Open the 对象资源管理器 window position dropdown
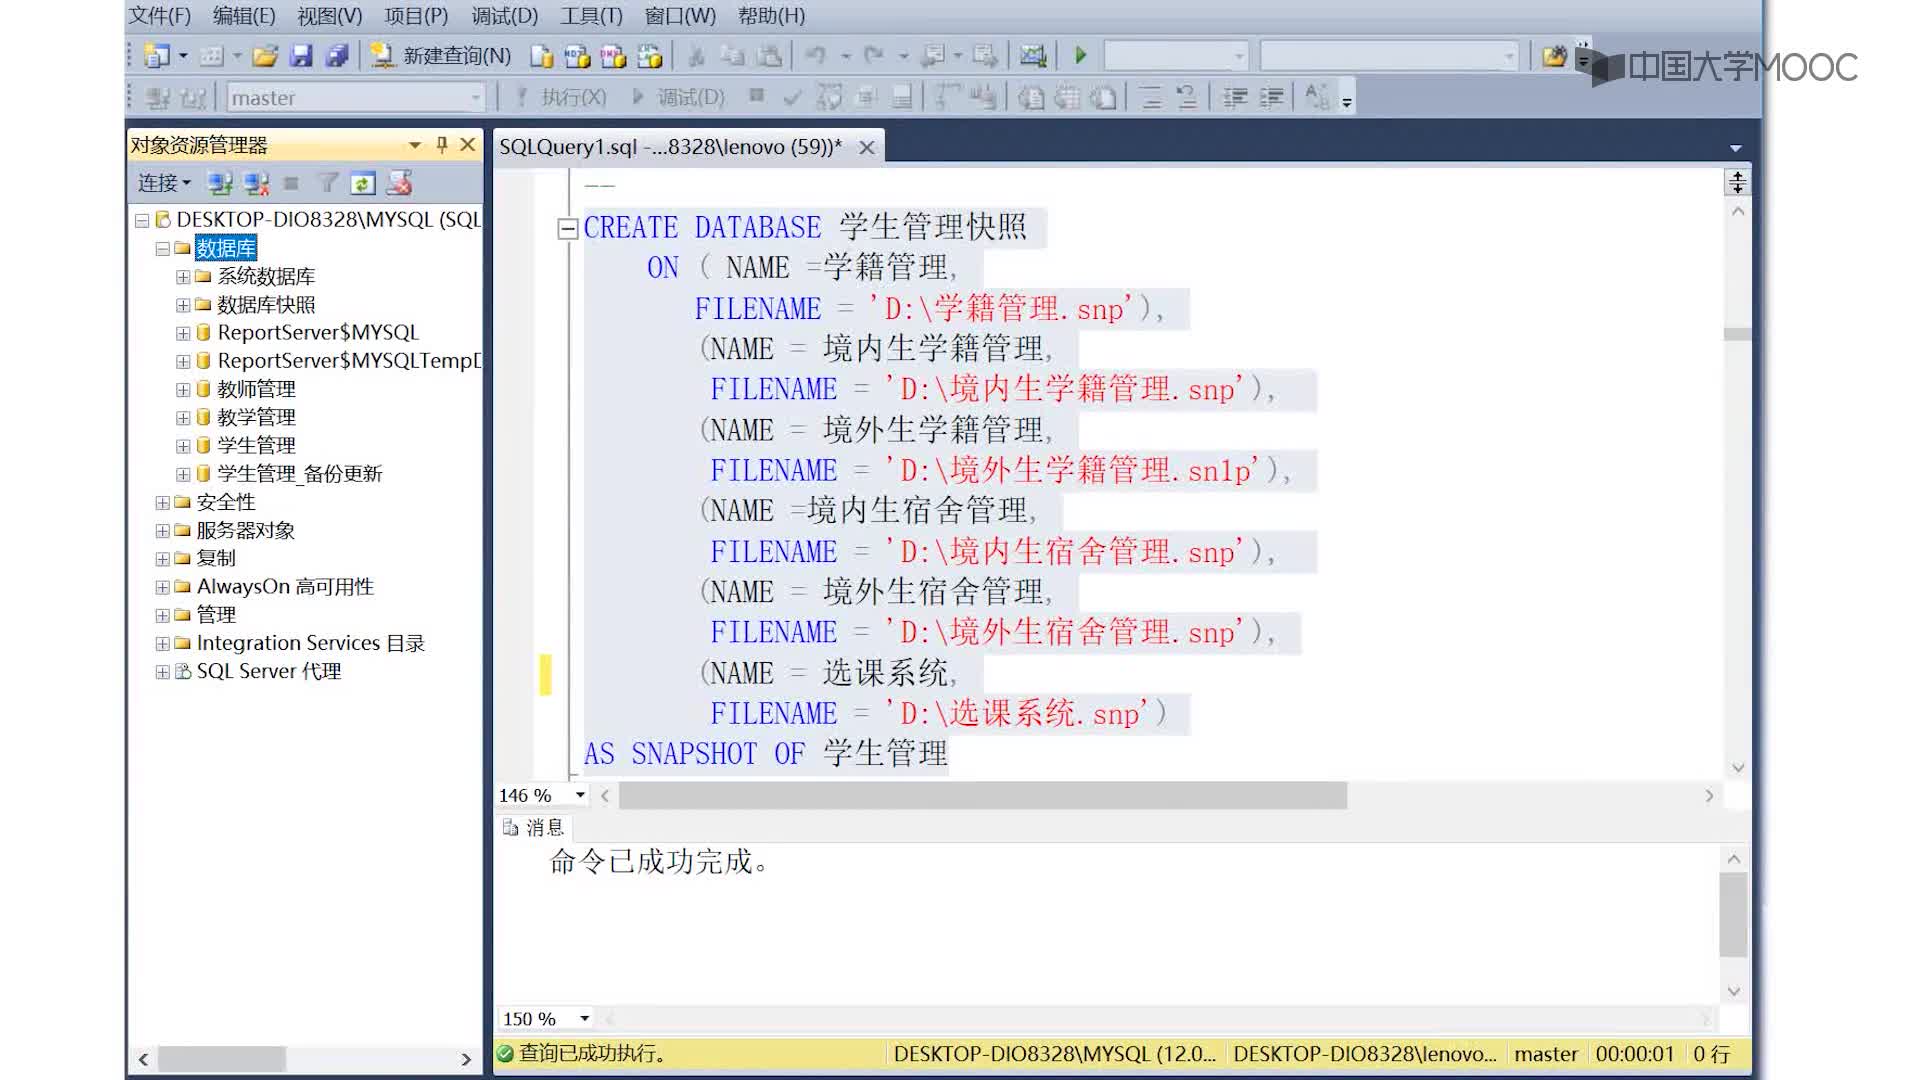 pyautogui.click(x=414, y=146)
